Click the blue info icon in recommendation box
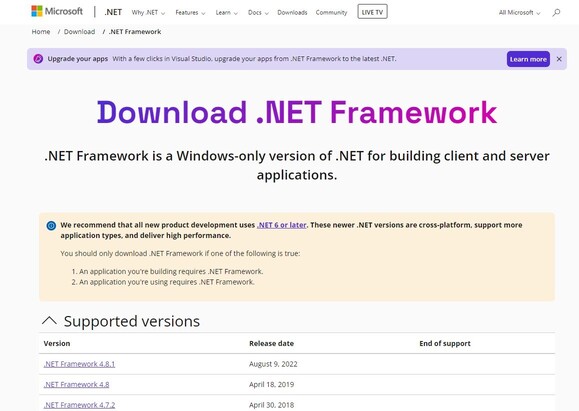579x411 pixels. [x=51, y=225]
